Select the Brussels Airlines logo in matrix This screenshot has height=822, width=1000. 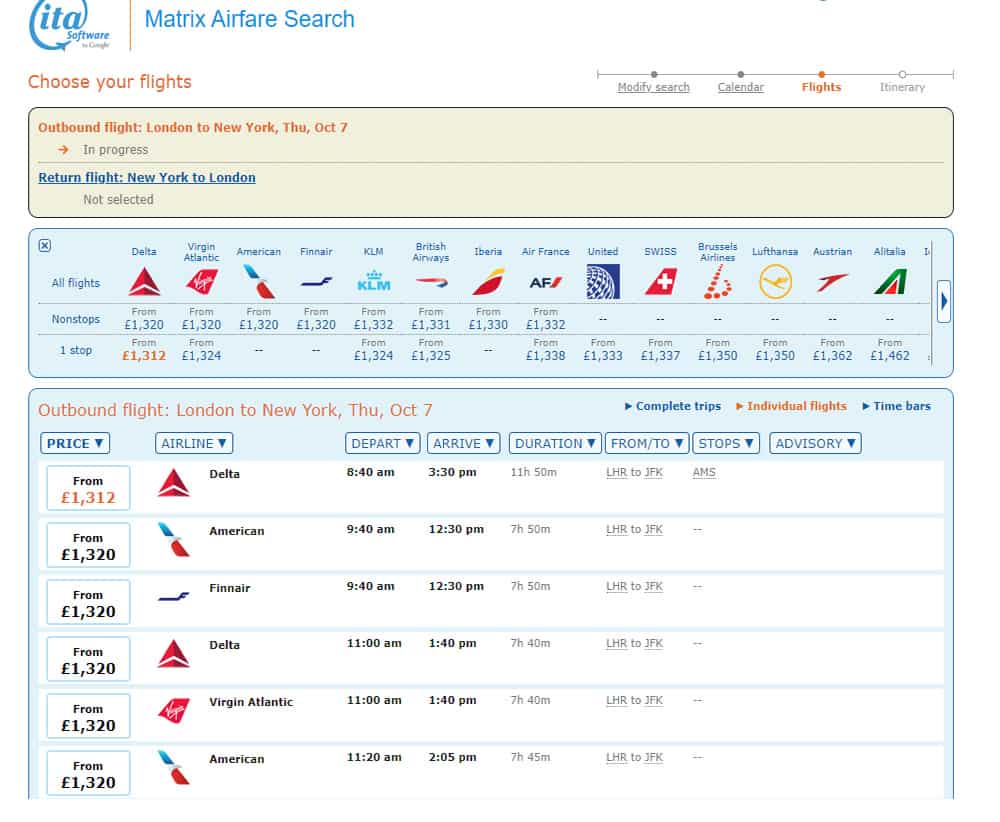coord(717,282)
